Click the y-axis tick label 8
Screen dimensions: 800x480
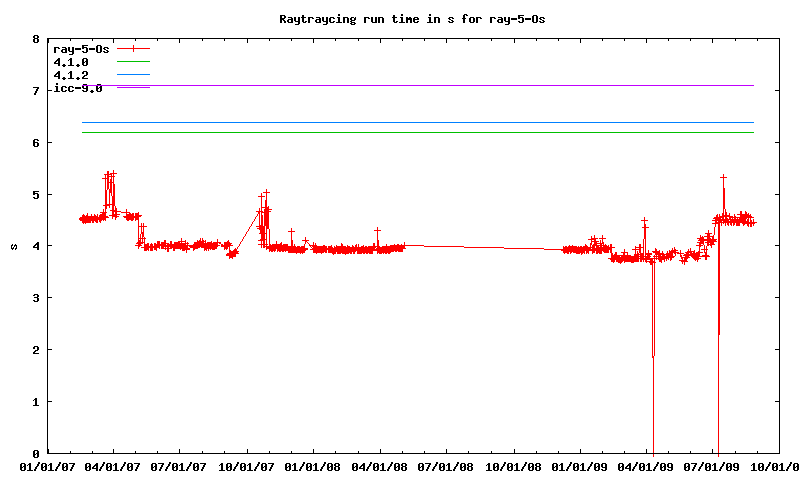(36, 39)
